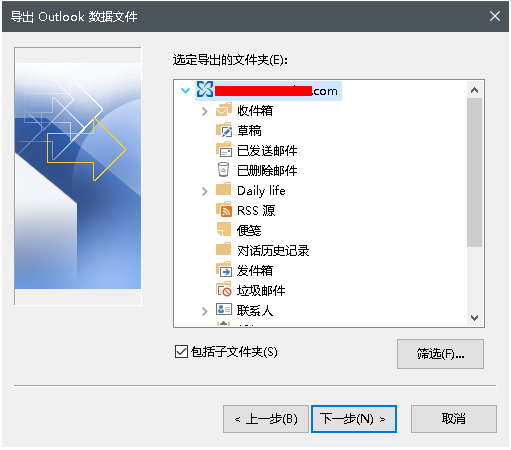The height and width of the screenshot is (450, 511).
Task: Expand the 收件箱 folder
Action: click(x=205, y=111)
